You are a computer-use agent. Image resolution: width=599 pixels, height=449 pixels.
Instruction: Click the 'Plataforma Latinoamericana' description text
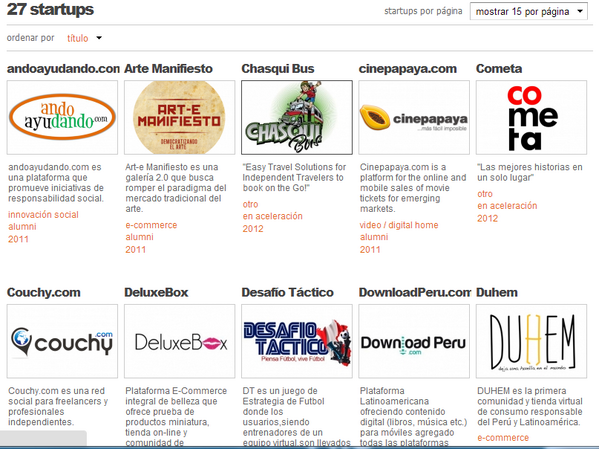click(x=414, y=417)
